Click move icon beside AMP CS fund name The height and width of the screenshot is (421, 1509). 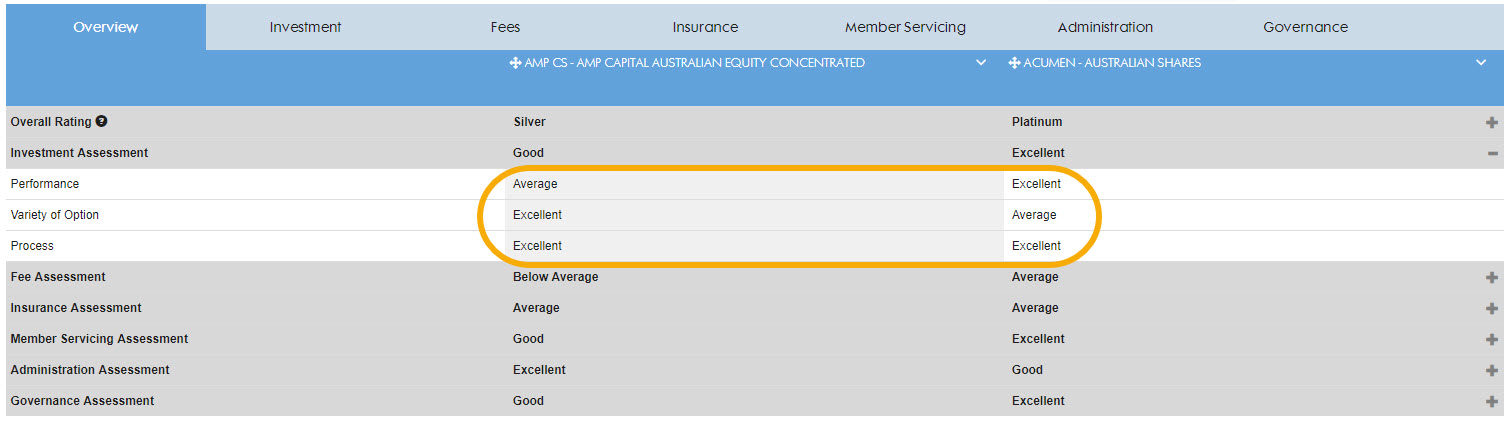516,63
